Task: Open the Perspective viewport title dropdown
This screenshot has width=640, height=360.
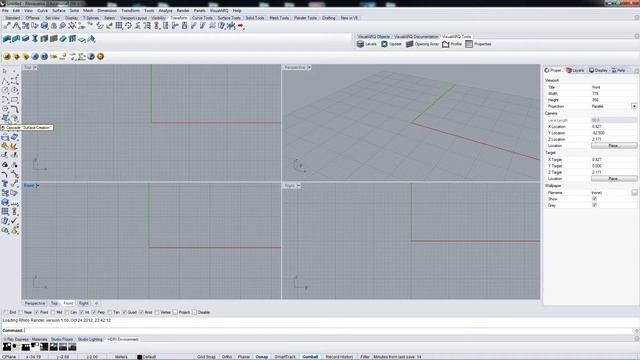Action: tap(309, 67)
